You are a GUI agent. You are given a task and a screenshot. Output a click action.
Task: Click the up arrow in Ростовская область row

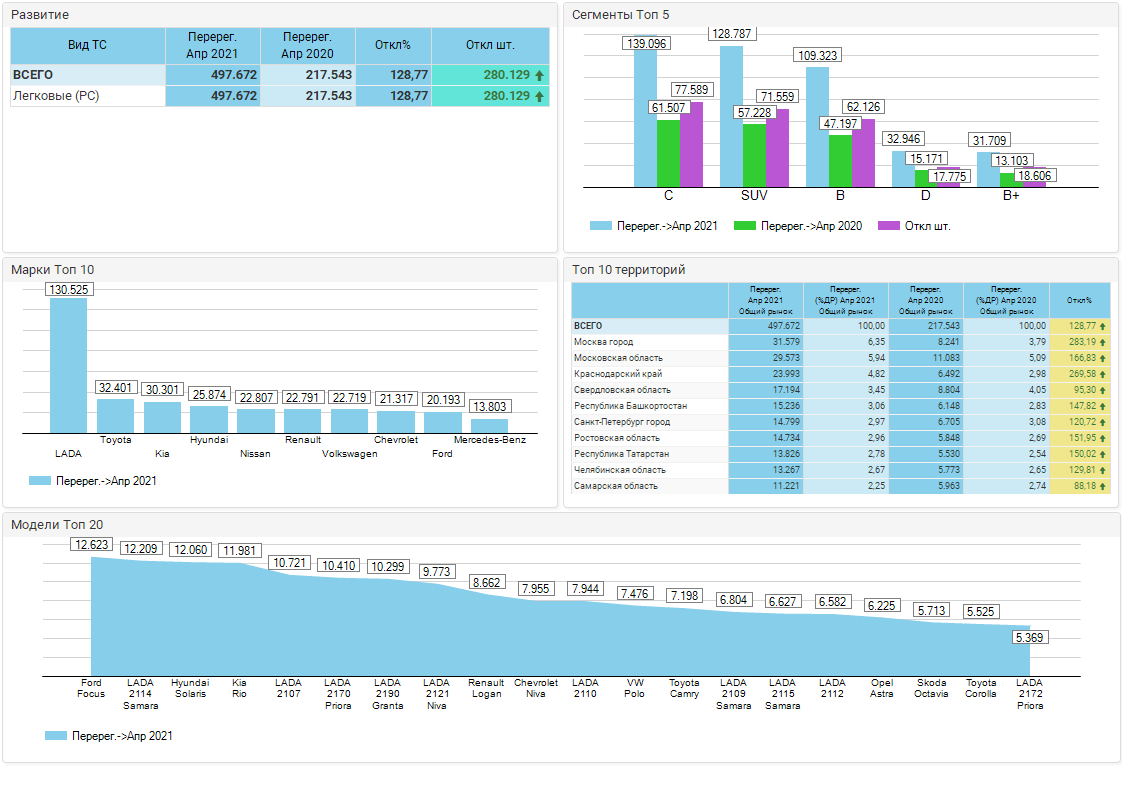1102,438
